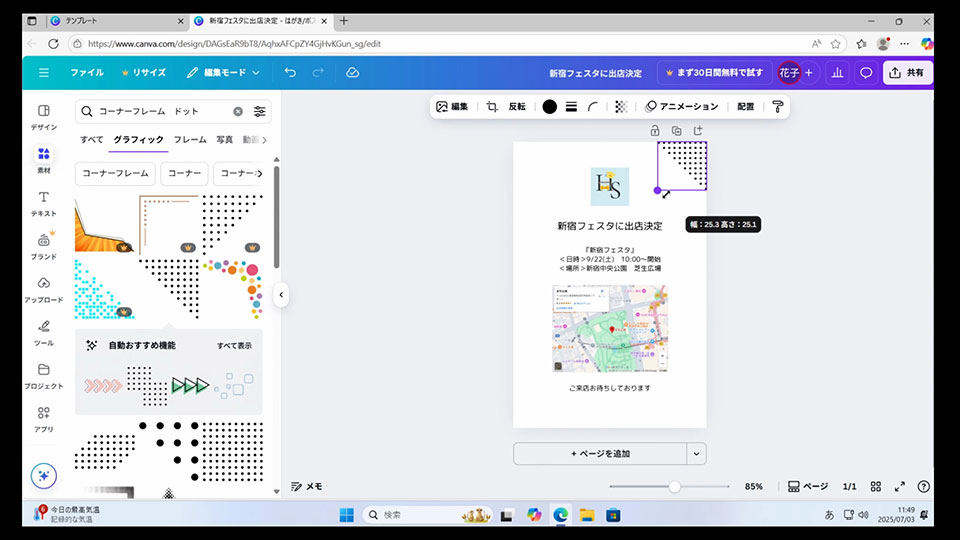Open the ブランド sidebar panel
This screenshot has height=540, width=960.
click(43, 246)
